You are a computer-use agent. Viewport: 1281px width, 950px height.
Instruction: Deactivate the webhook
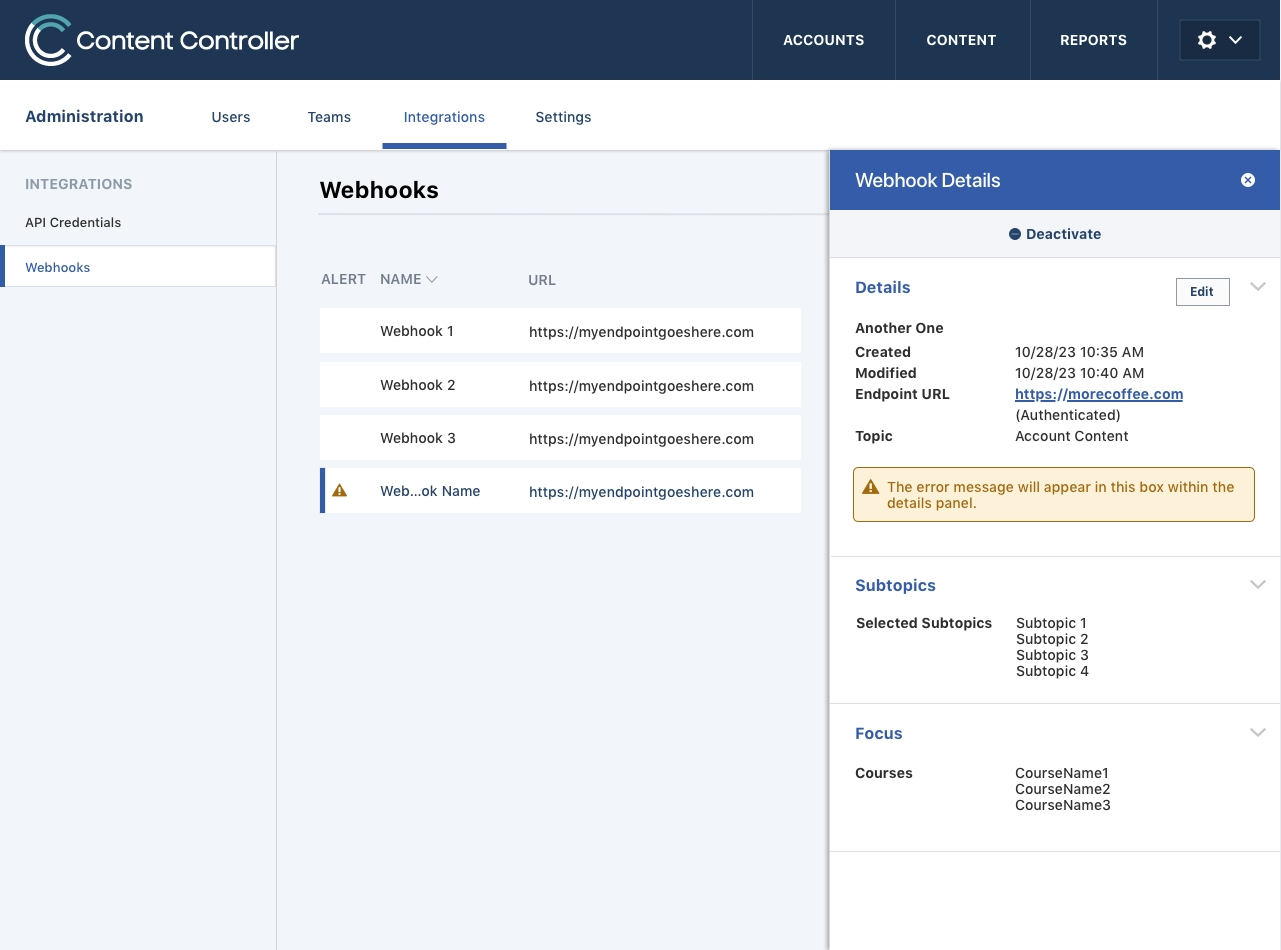pyautogui.click(x=1055, y=234)
